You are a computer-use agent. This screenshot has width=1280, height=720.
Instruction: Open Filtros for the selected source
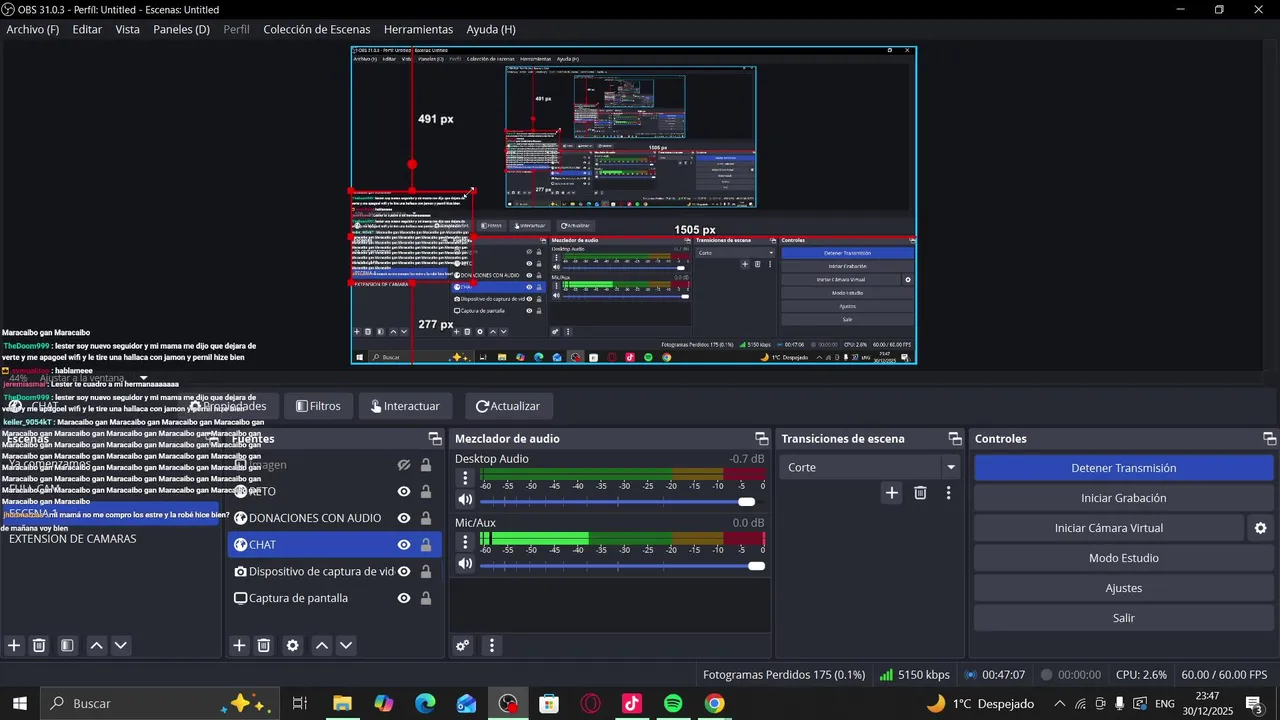click(x=318, y=406)
